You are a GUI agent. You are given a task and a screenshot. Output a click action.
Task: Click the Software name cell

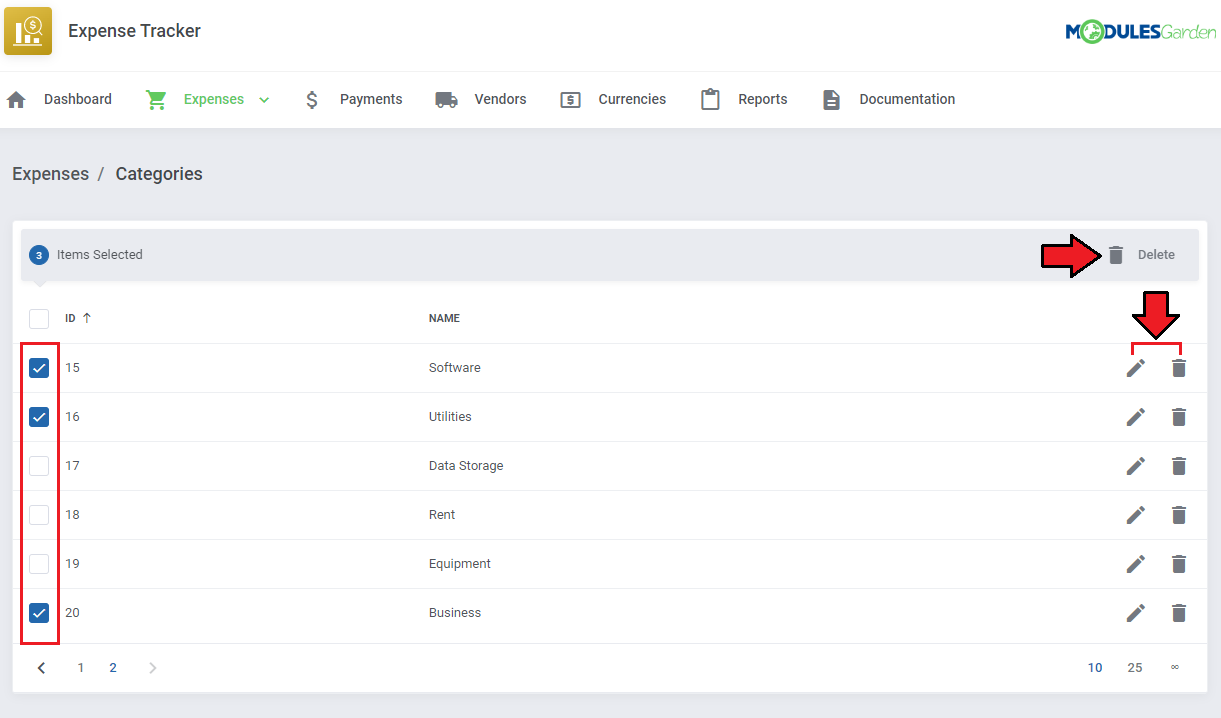(x=455, y=368)
